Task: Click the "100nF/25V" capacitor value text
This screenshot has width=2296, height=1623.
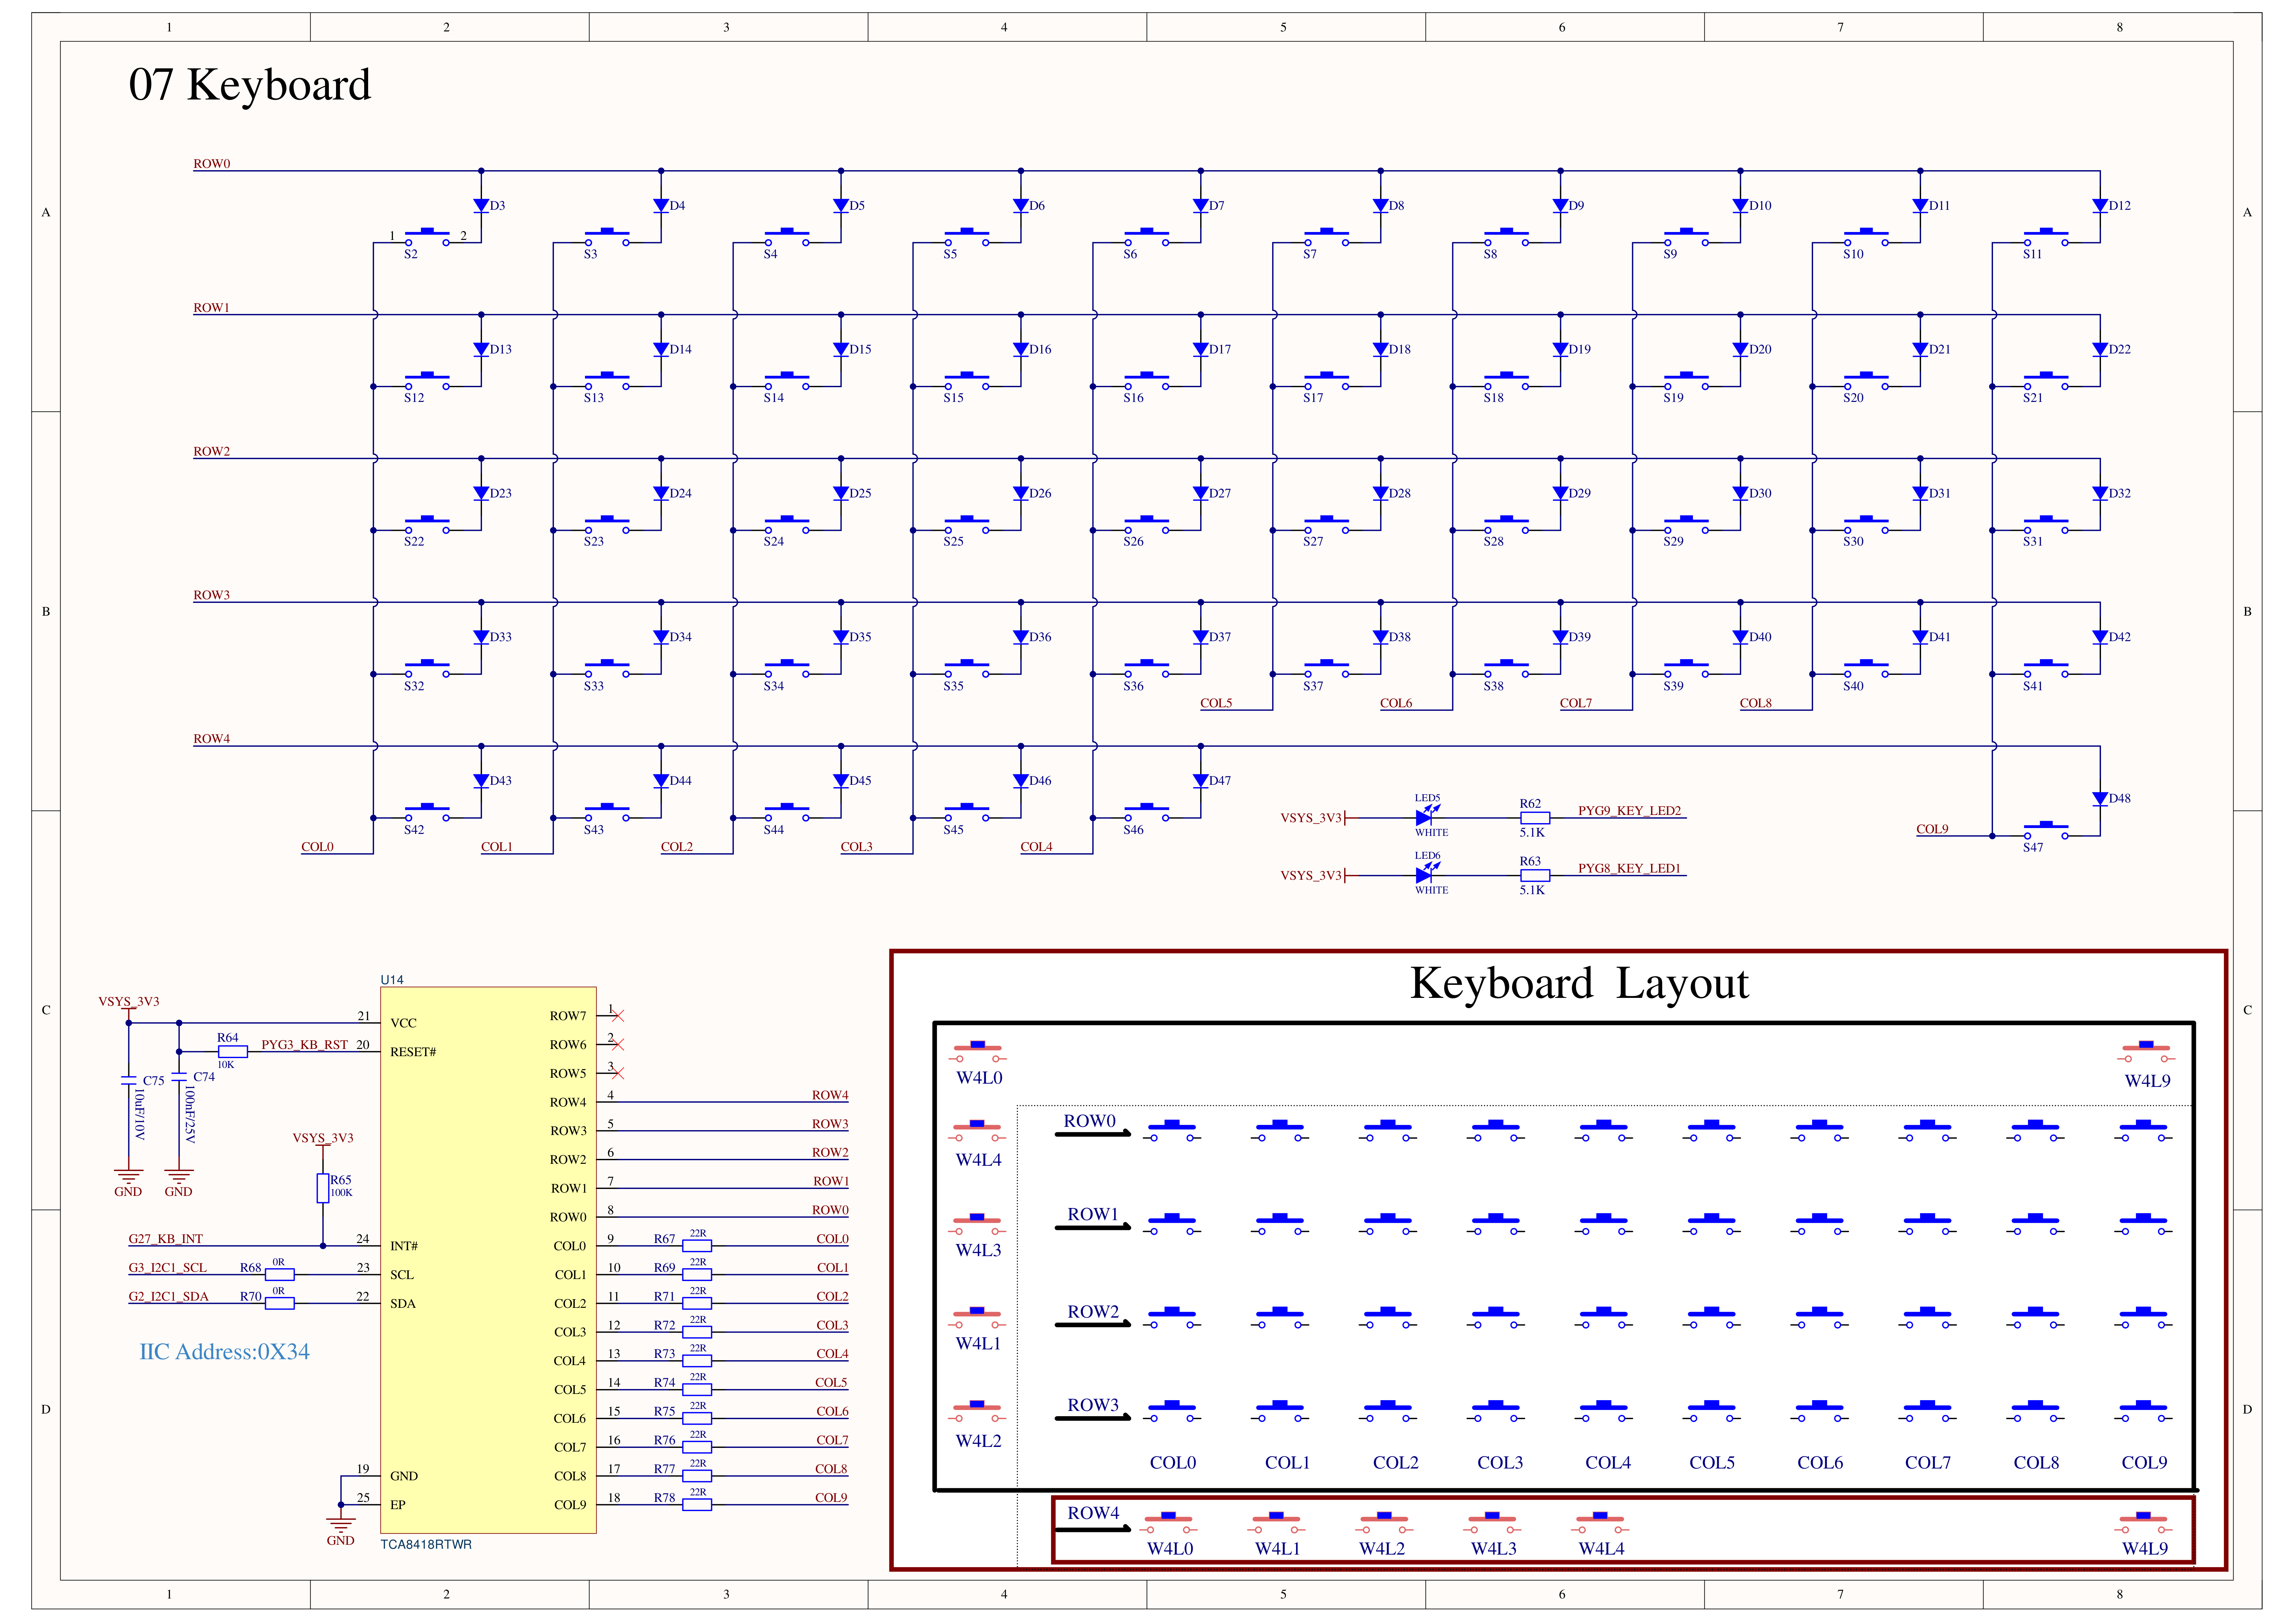Action: pos(190,1115)
